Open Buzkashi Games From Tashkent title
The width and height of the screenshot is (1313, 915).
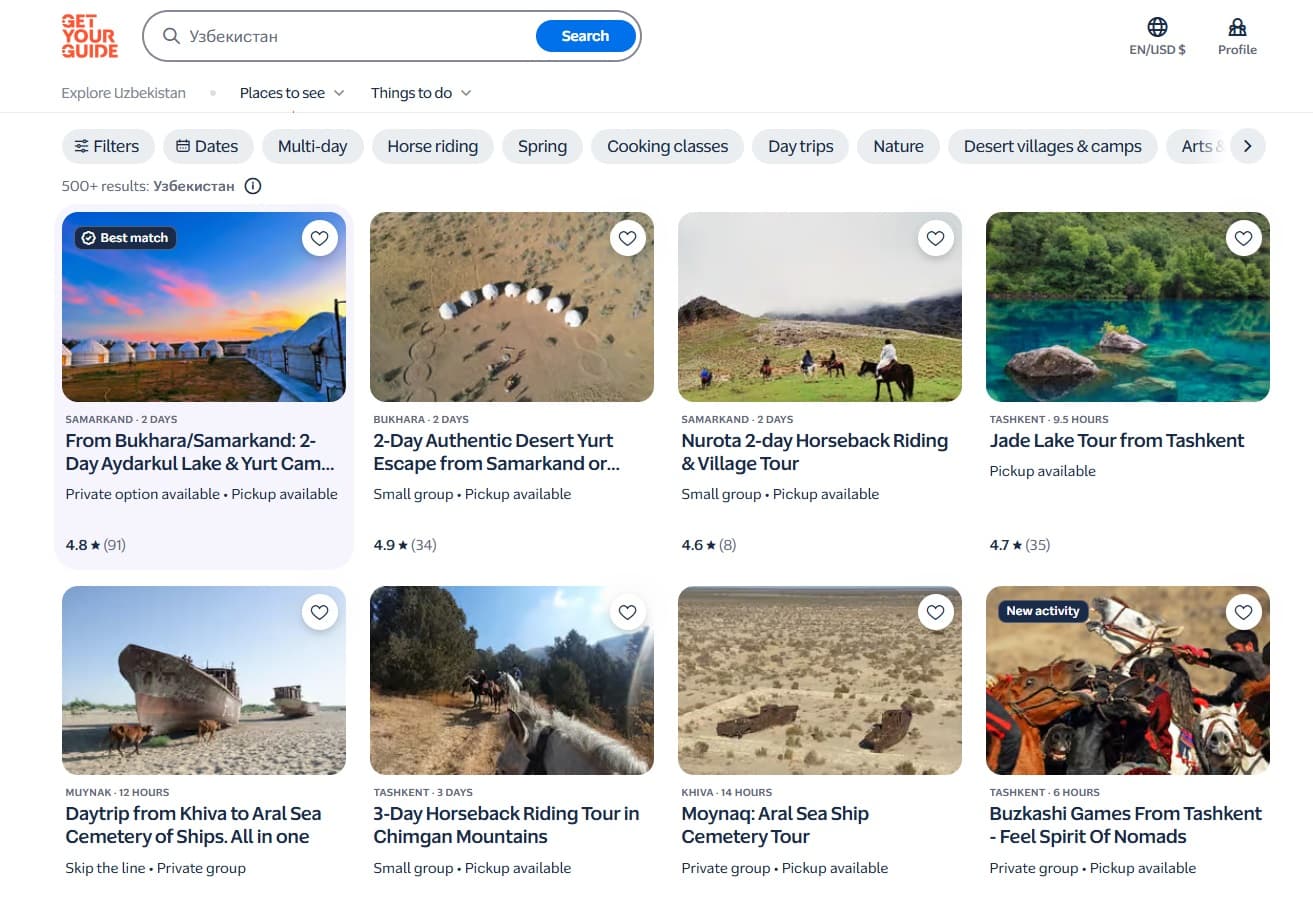(x=1126, y=825)
